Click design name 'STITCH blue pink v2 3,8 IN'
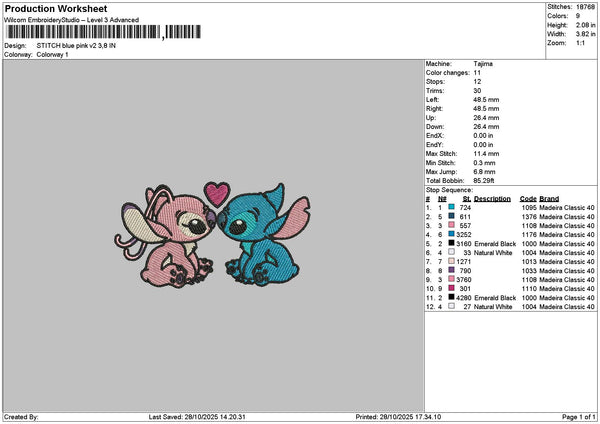The height and width of the screenshot is (424, 600). pos(76,46)
